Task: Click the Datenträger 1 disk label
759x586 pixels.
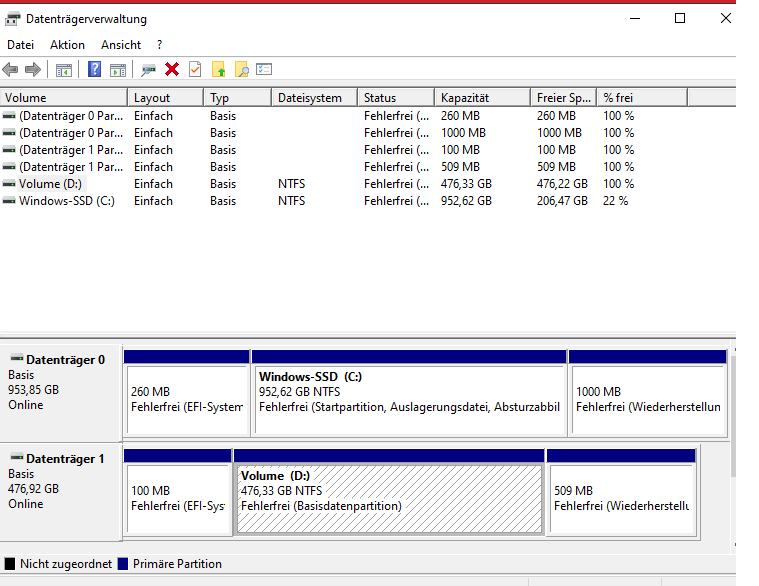Action: pos(65,459)
